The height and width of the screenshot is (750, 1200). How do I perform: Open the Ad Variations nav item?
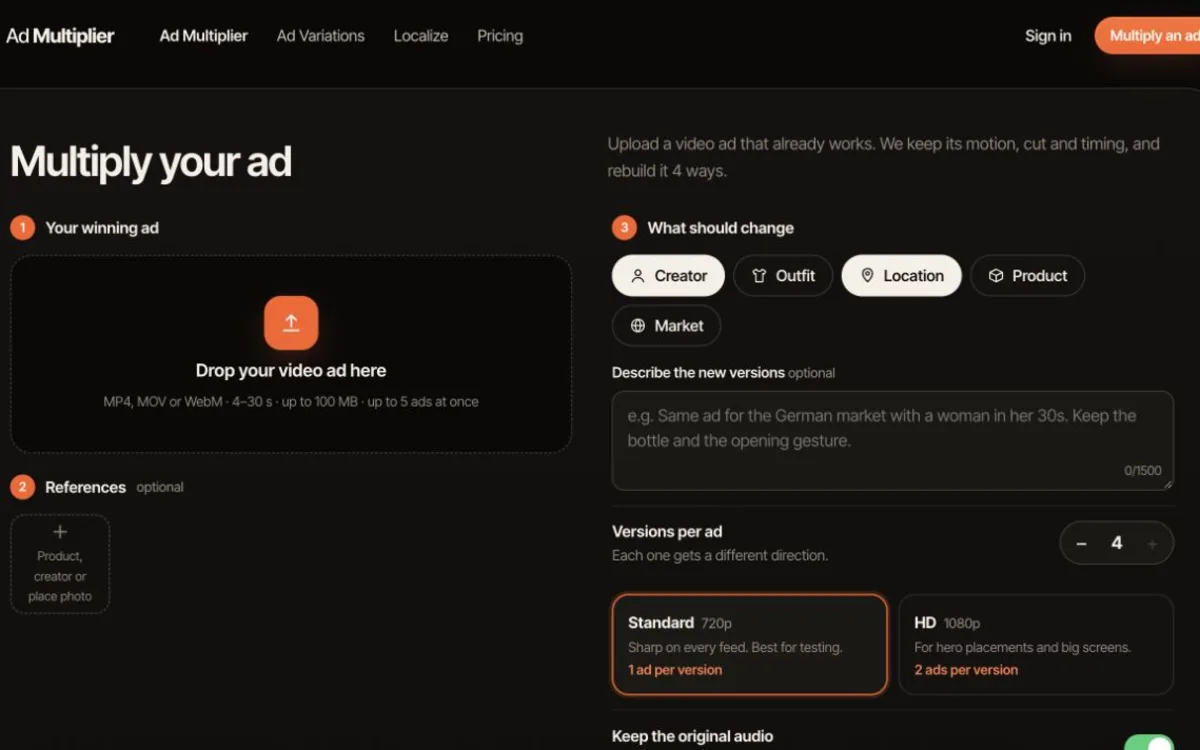[x=321, y=36]
